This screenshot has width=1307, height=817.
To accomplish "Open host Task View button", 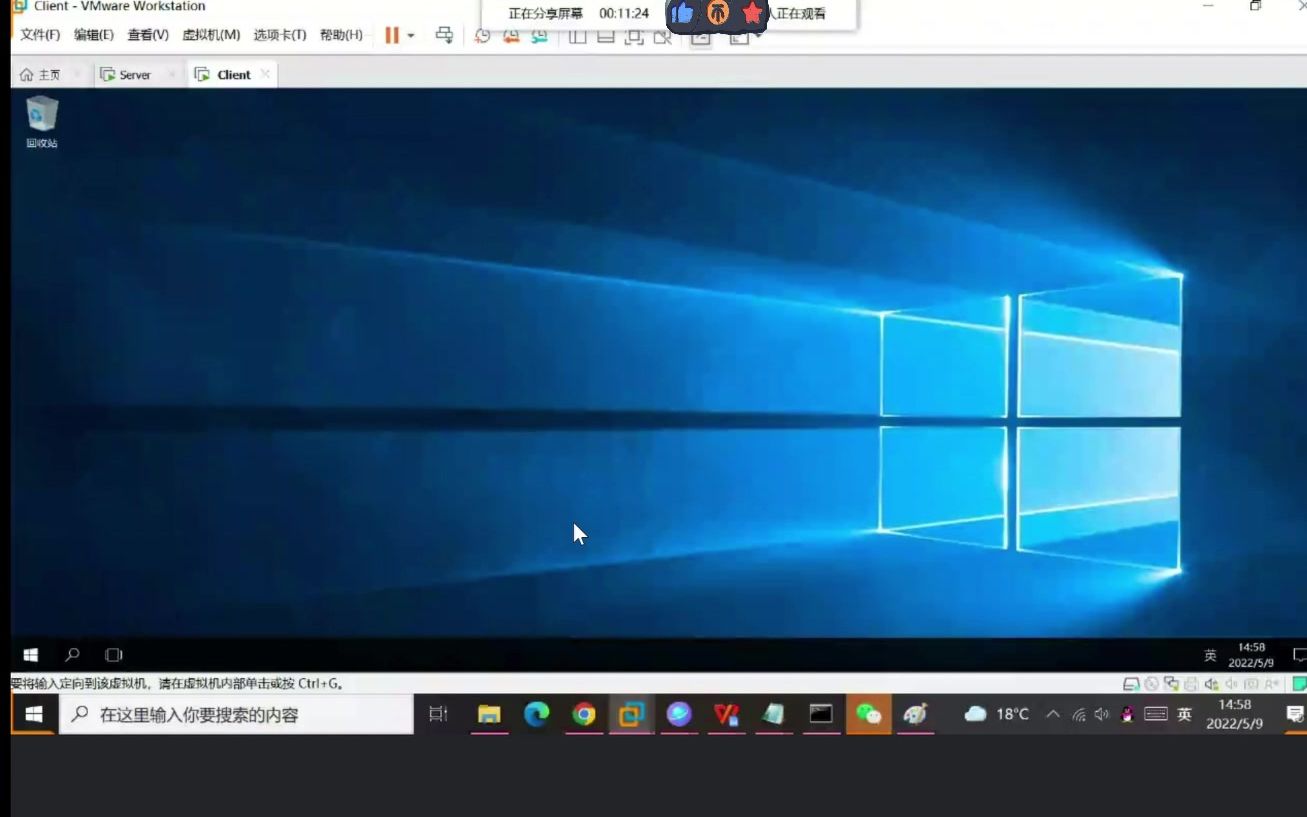I will tap(438, 714).
